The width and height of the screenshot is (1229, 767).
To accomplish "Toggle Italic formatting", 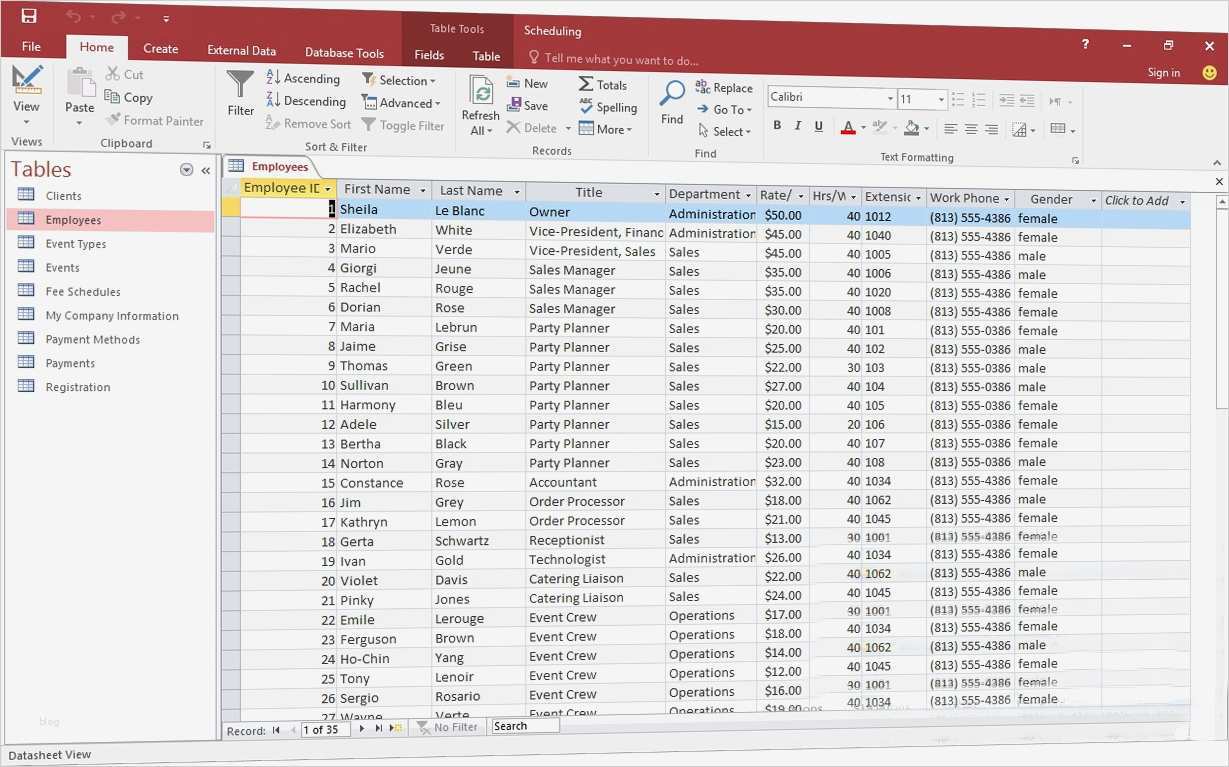I will pos(798,126).
